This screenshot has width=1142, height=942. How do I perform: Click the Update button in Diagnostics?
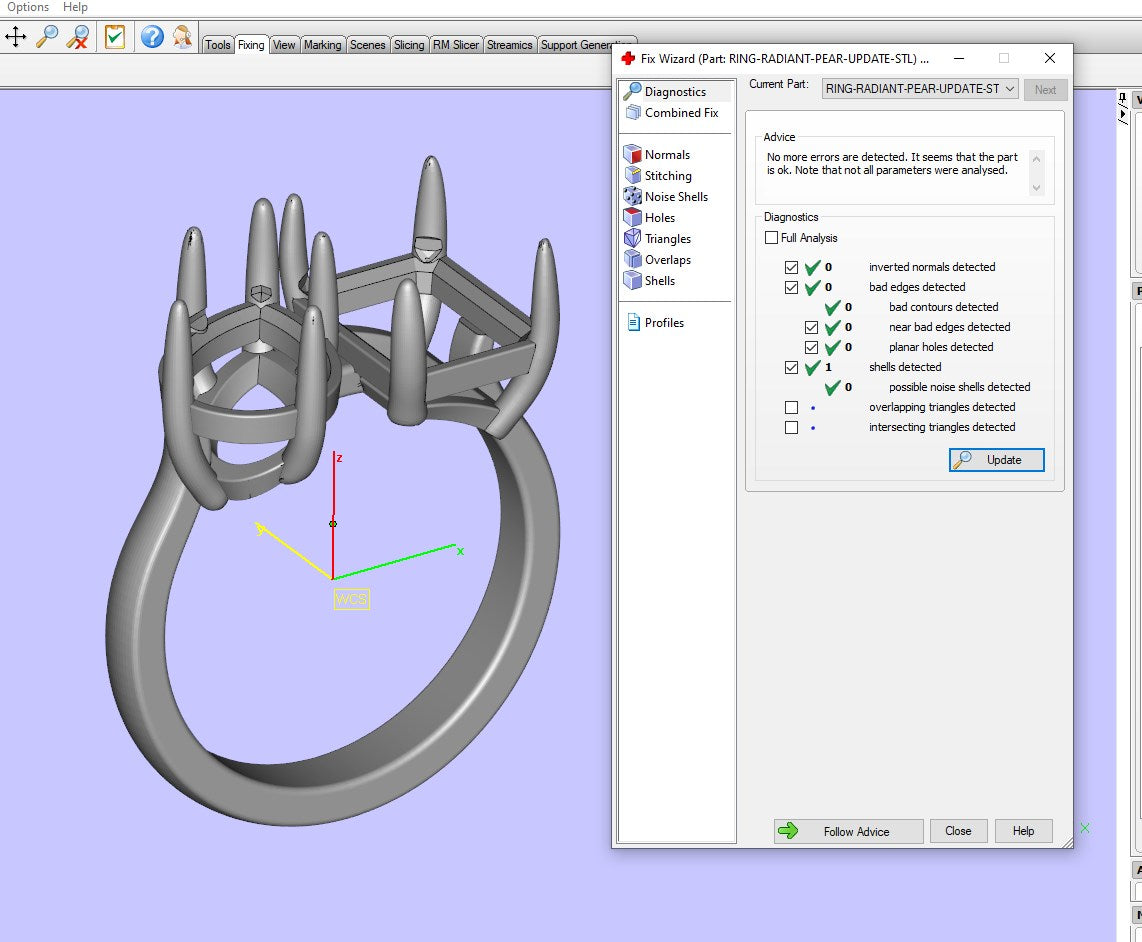click(x=996, y=460)
